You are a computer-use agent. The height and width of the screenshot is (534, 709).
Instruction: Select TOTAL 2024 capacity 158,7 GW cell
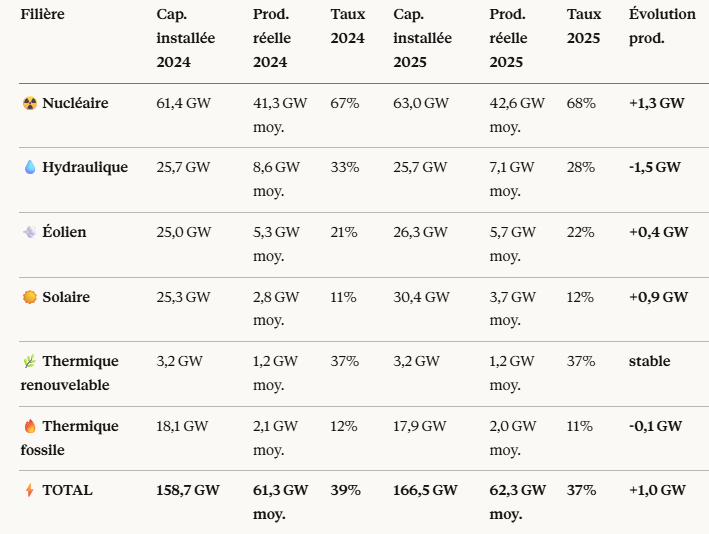point(187,490)
